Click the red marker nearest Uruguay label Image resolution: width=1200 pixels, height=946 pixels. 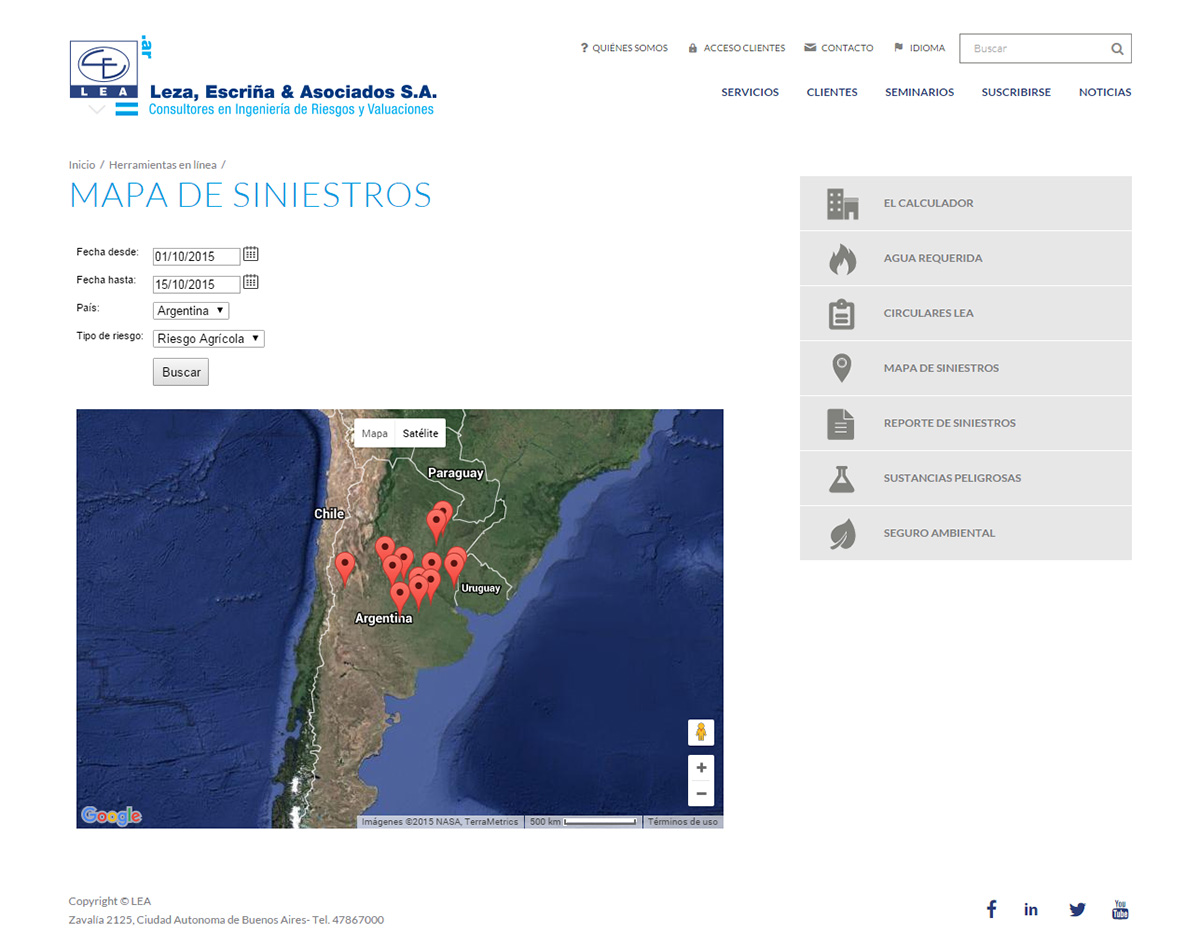coord(454,569)
